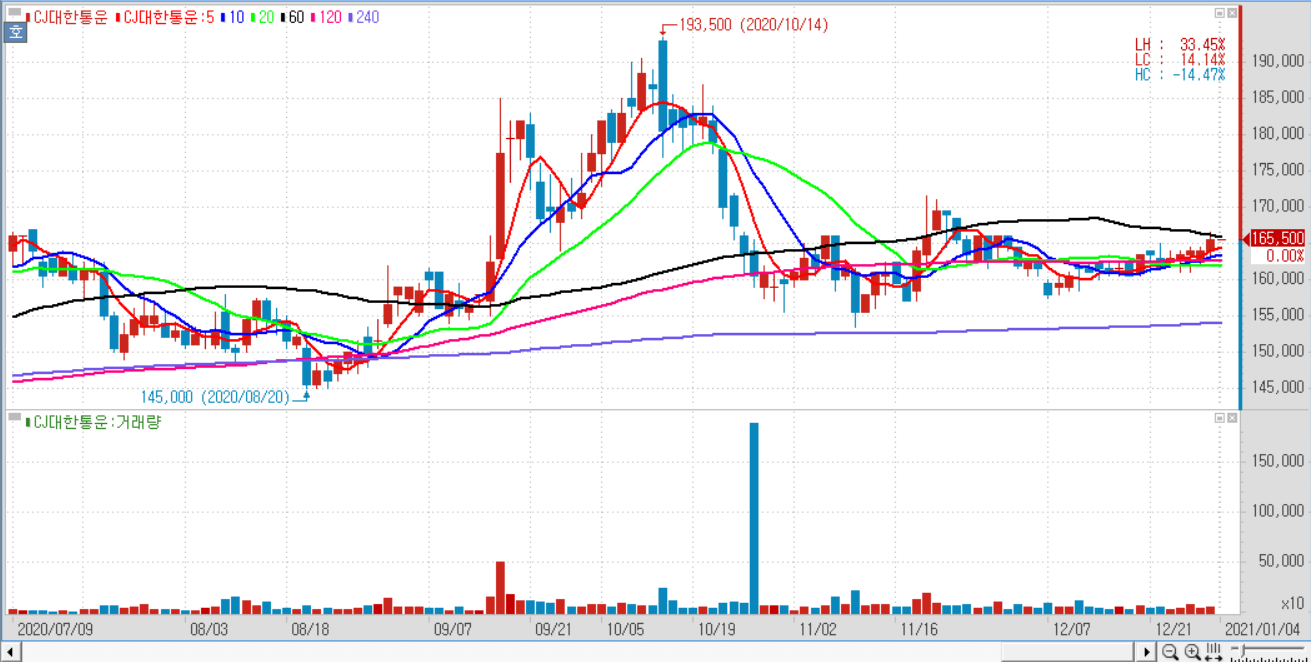Select the black 60-day moving average legend
Viewport: 1311px width, 662px height.
click(292, 17)
